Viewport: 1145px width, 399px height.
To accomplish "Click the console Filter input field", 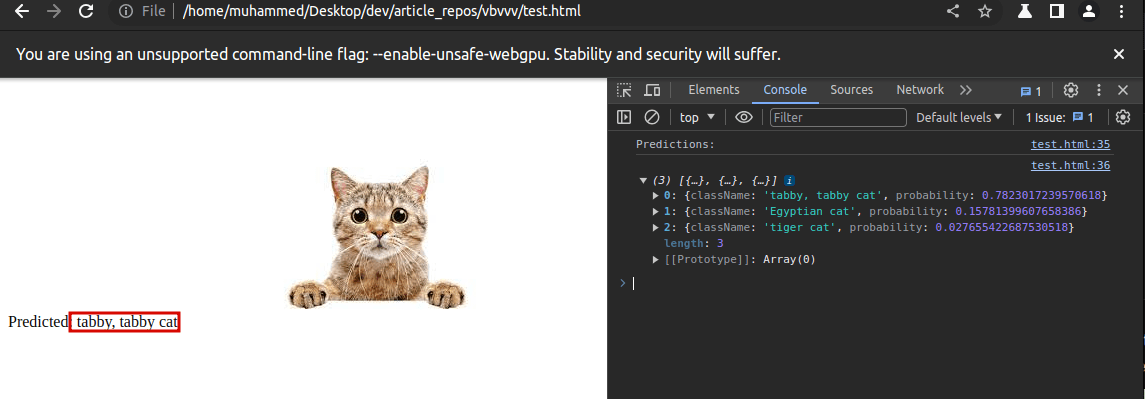I will coord(838,117).
